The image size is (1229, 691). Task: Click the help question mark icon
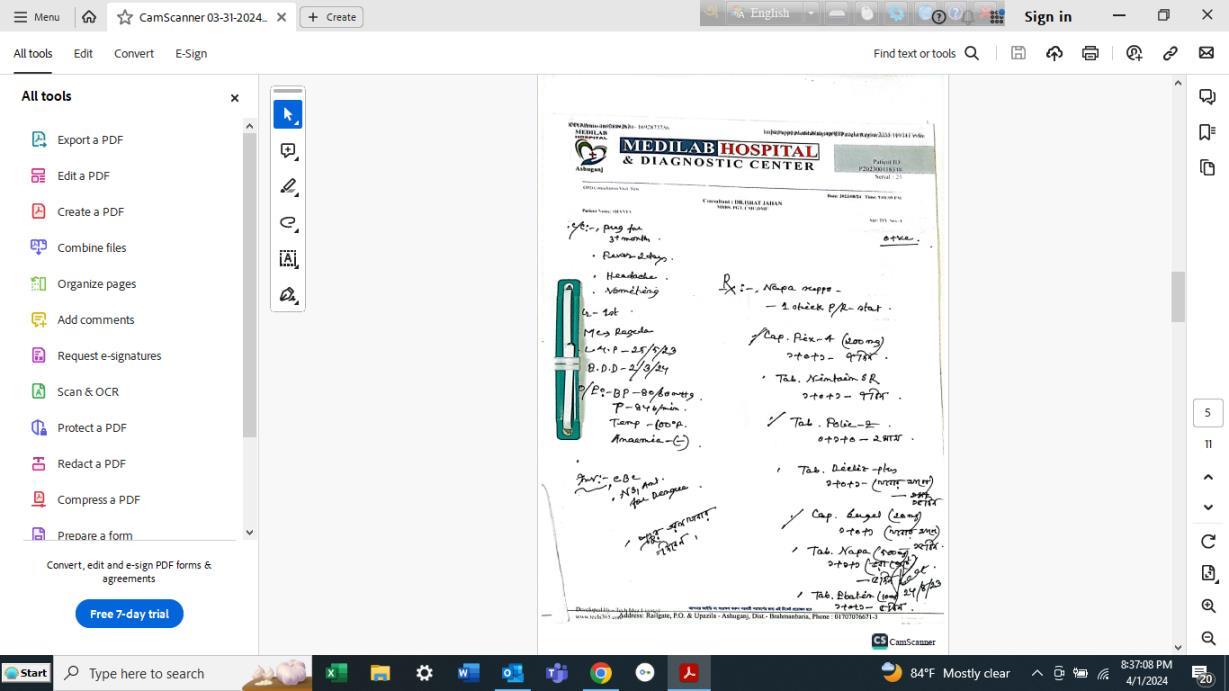point(938,17)
